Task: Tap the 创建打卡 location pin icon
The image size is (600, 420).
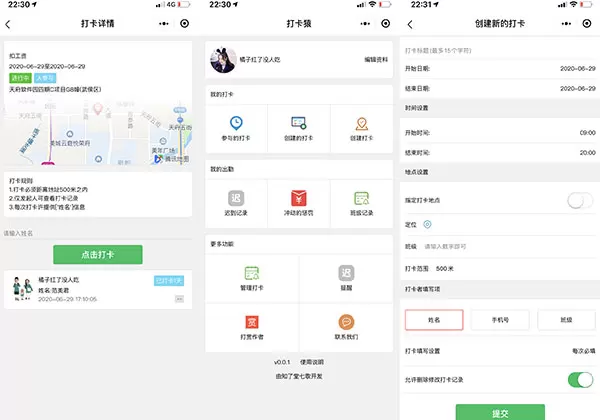Action: (x=362, y=124)
